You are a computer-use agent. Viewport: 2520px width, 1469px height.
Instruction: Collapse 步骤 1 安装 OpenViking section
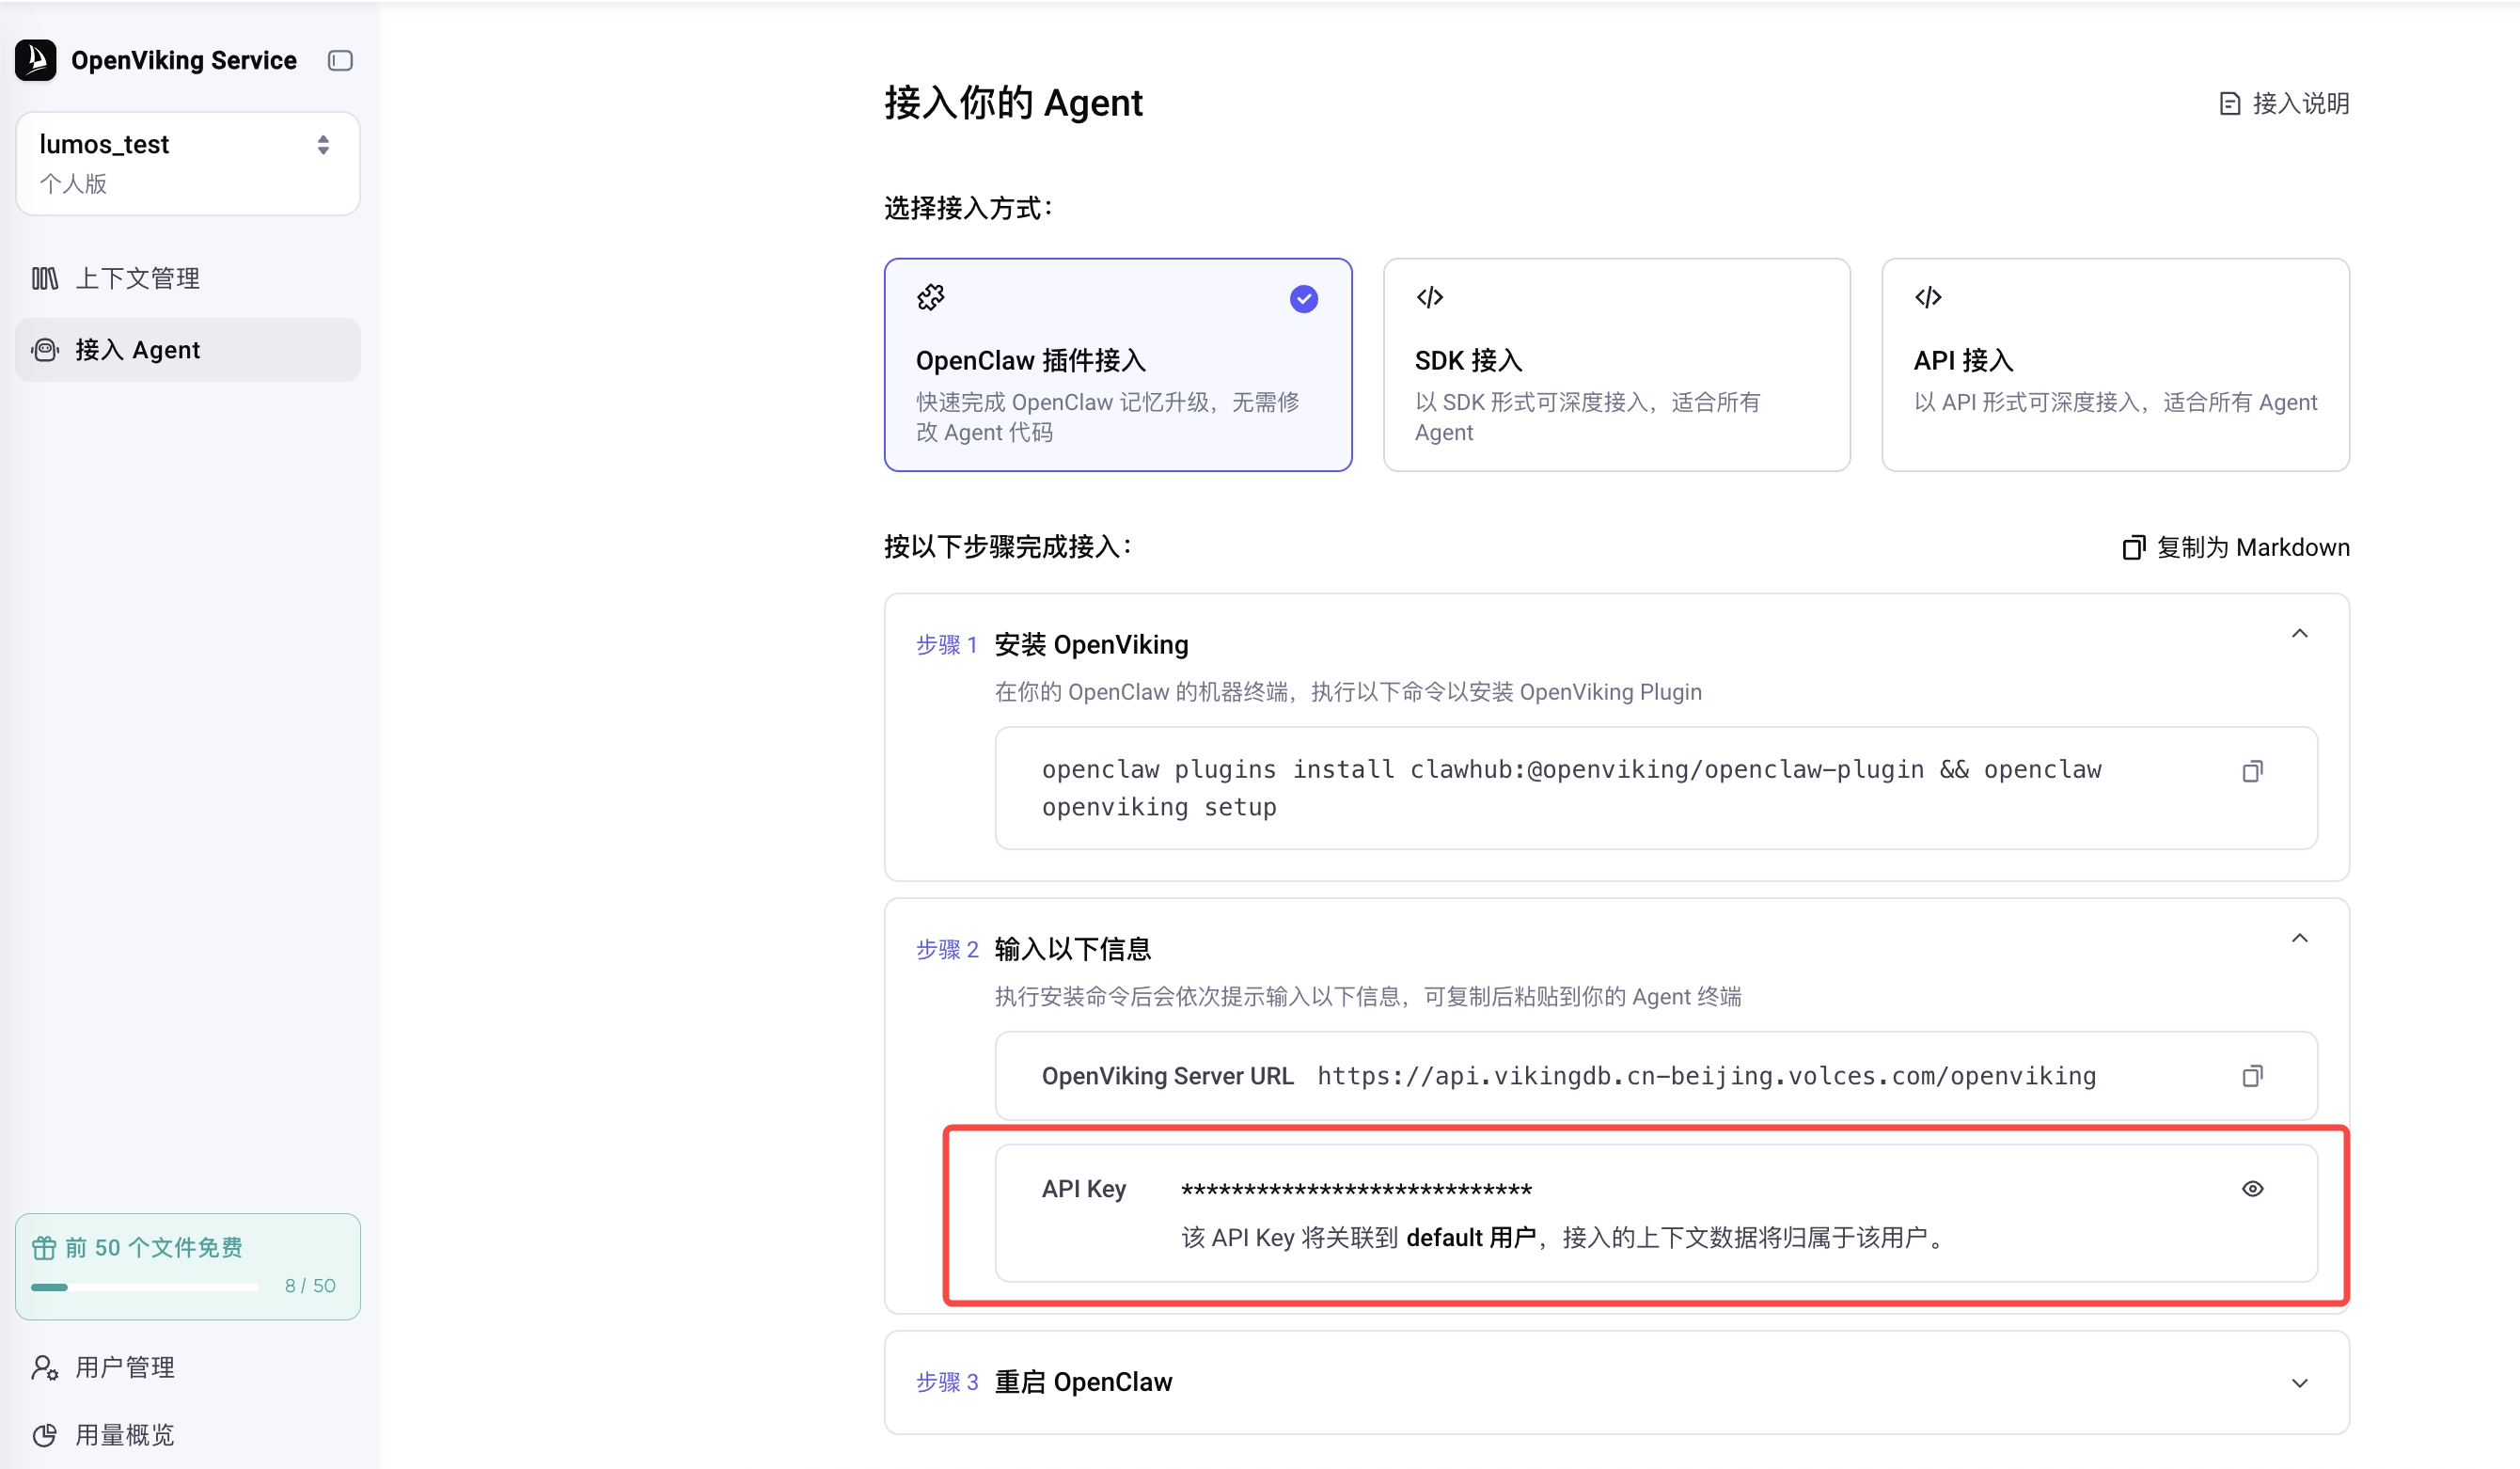pyautogui.click(x=2300, y=634)
